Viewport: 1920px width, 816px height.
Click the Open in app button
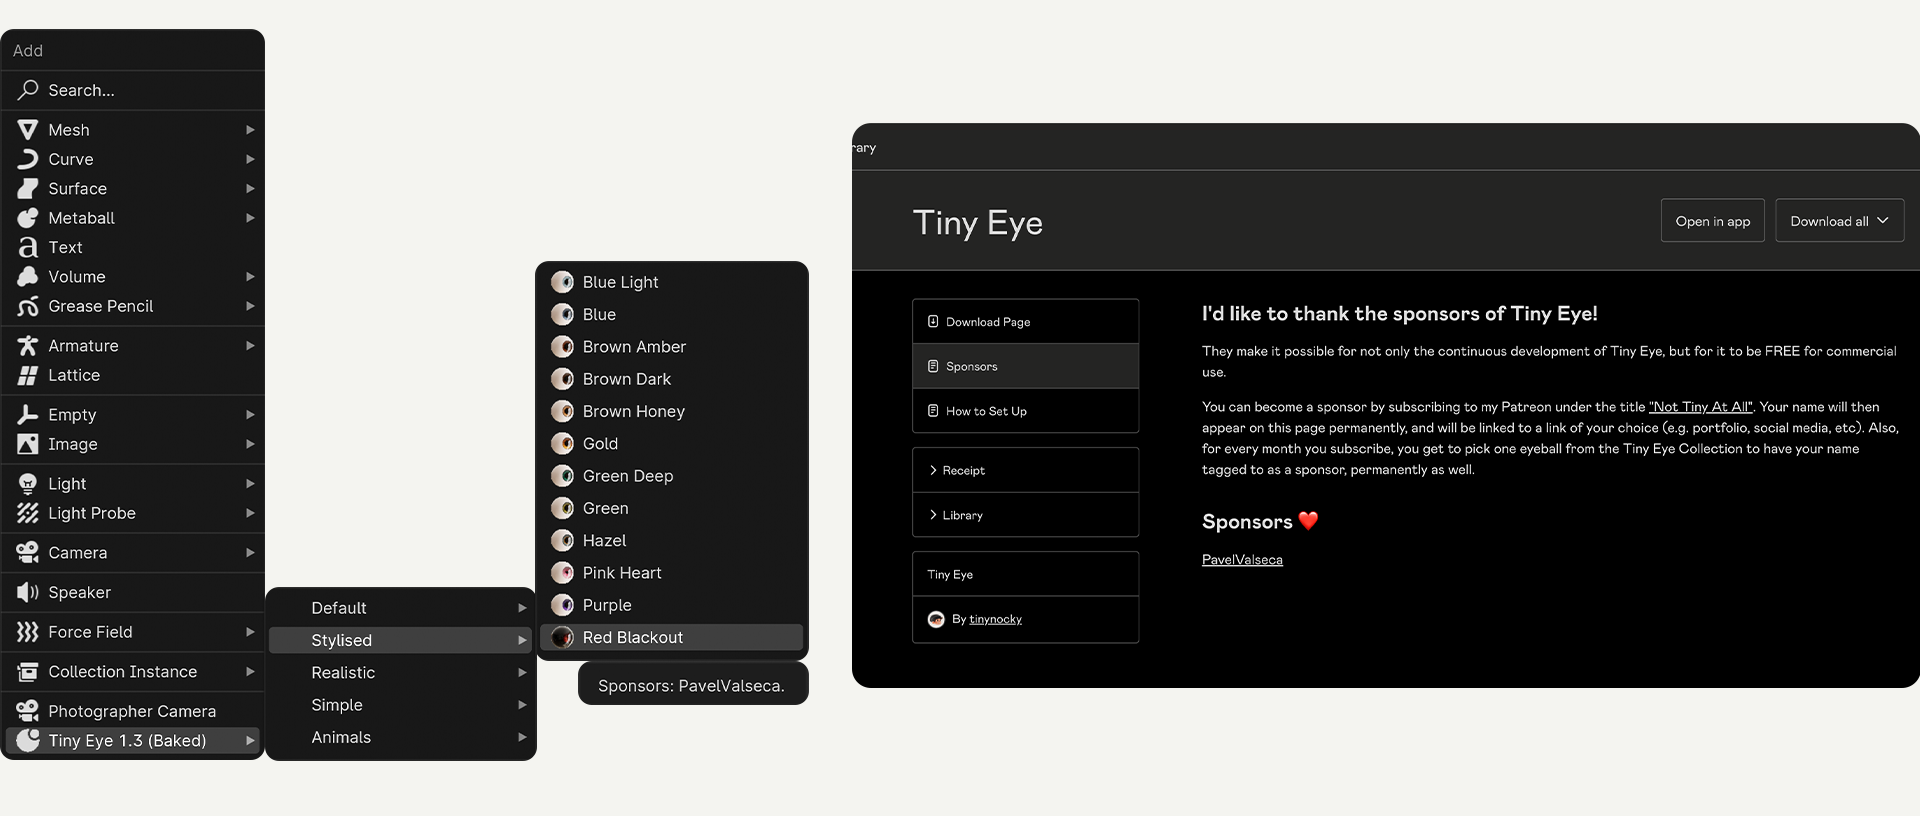pos(1713,221)
